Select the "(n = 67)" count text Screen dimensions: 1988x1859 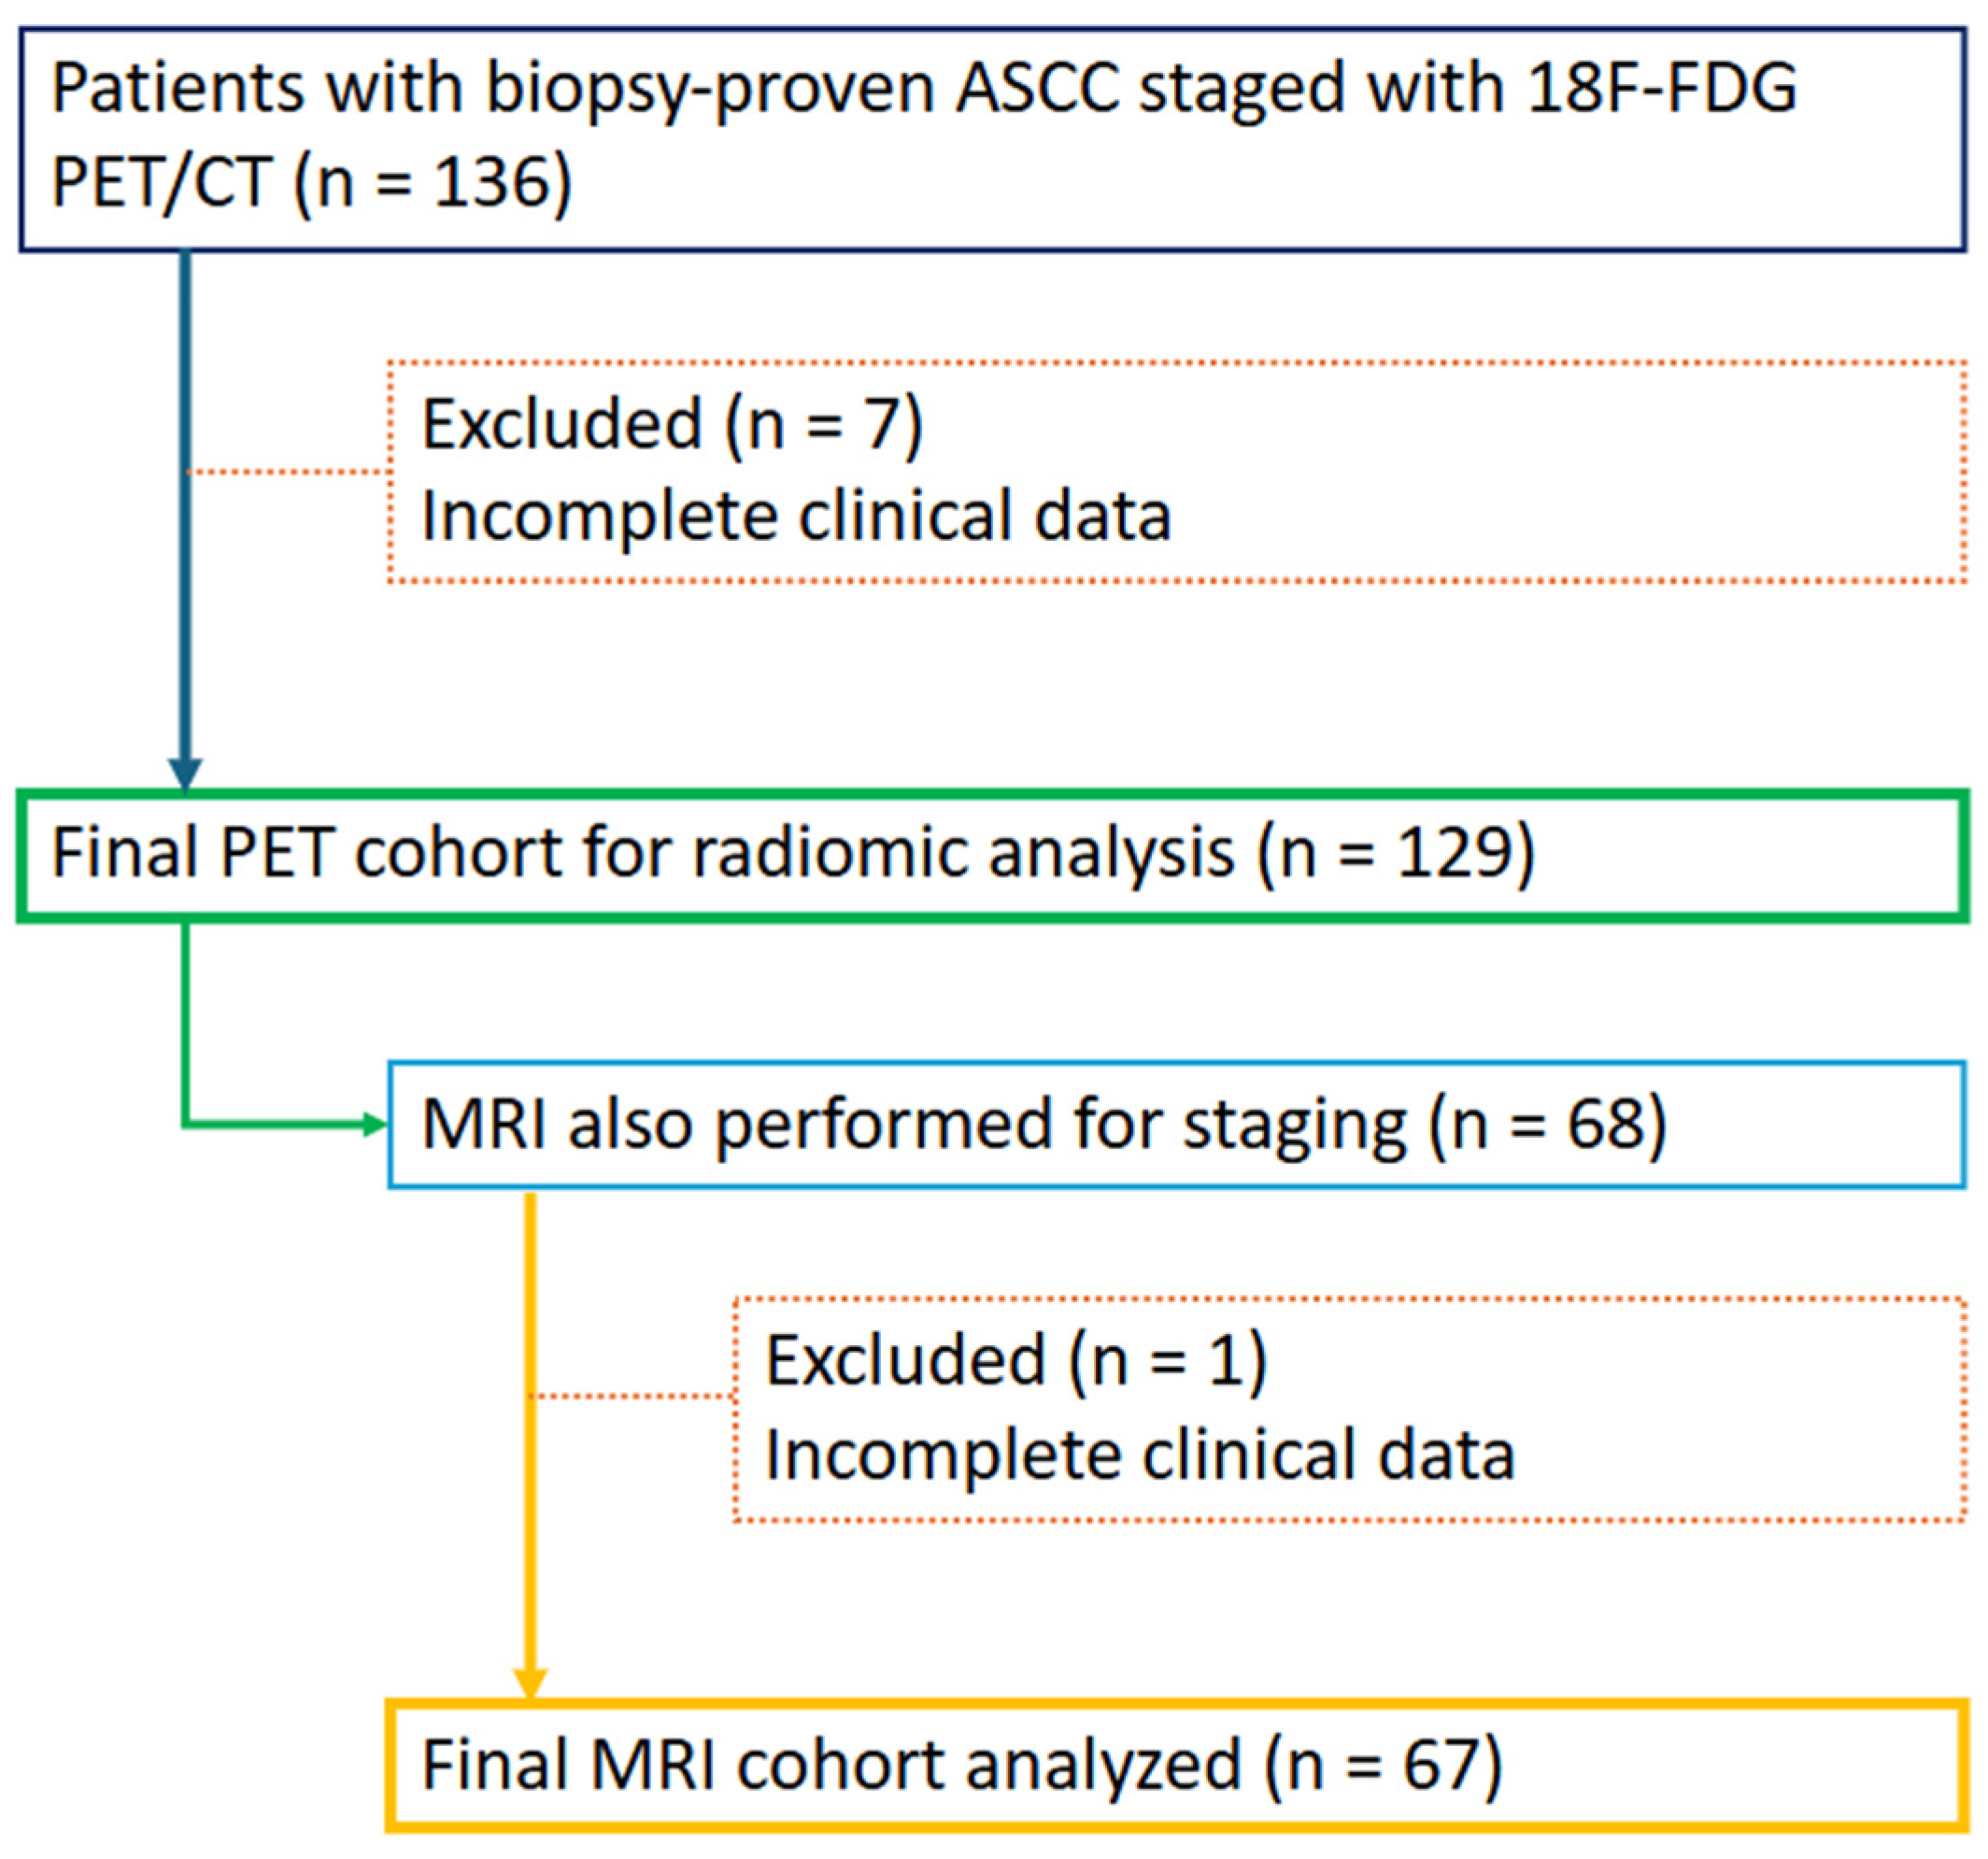coord(1383,1765)
